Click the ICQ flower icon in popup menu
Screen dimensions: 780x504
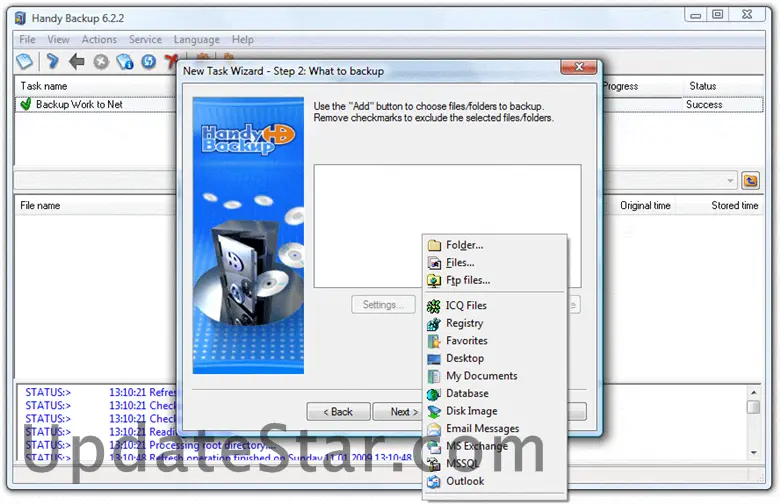(x=434, y=306)
